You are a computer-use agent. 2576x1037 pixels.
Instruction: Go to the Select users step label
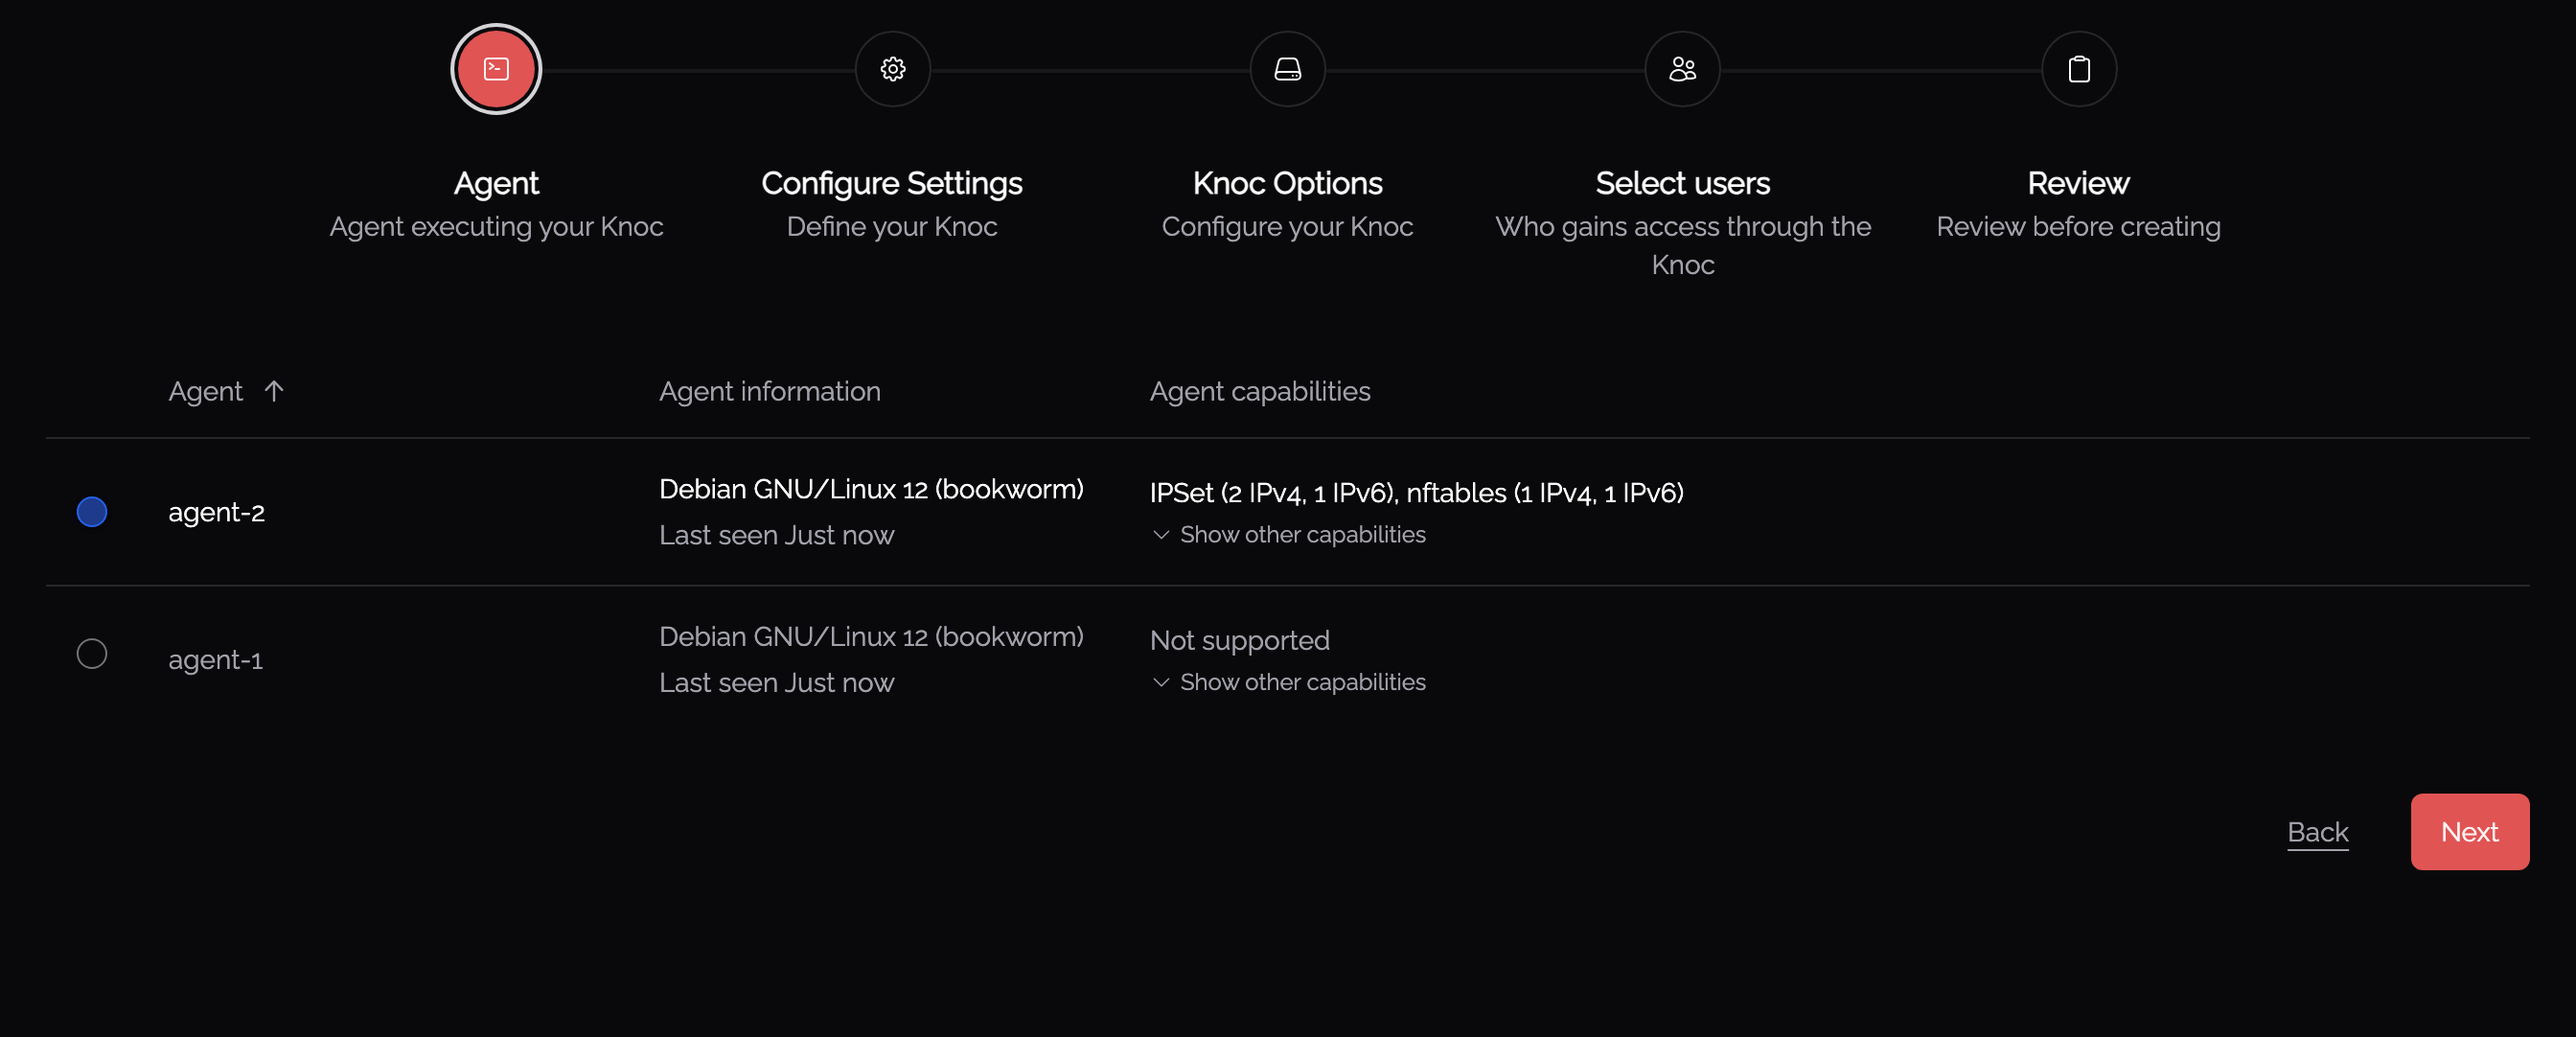(1682, 184)
